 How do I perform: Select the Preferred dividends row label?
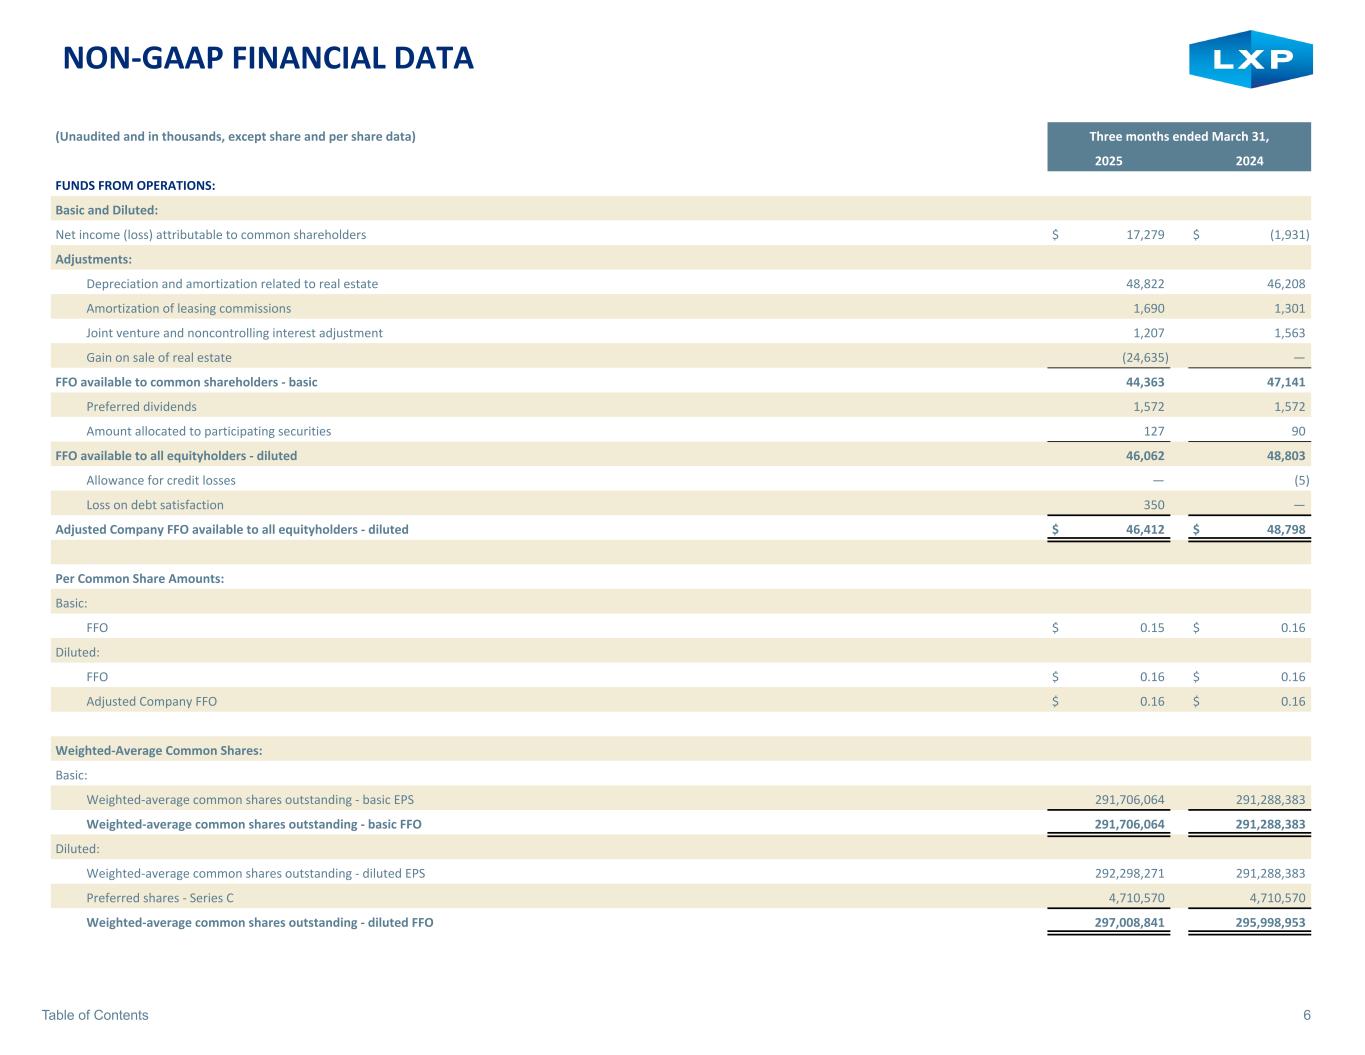[x=141, y=406]
